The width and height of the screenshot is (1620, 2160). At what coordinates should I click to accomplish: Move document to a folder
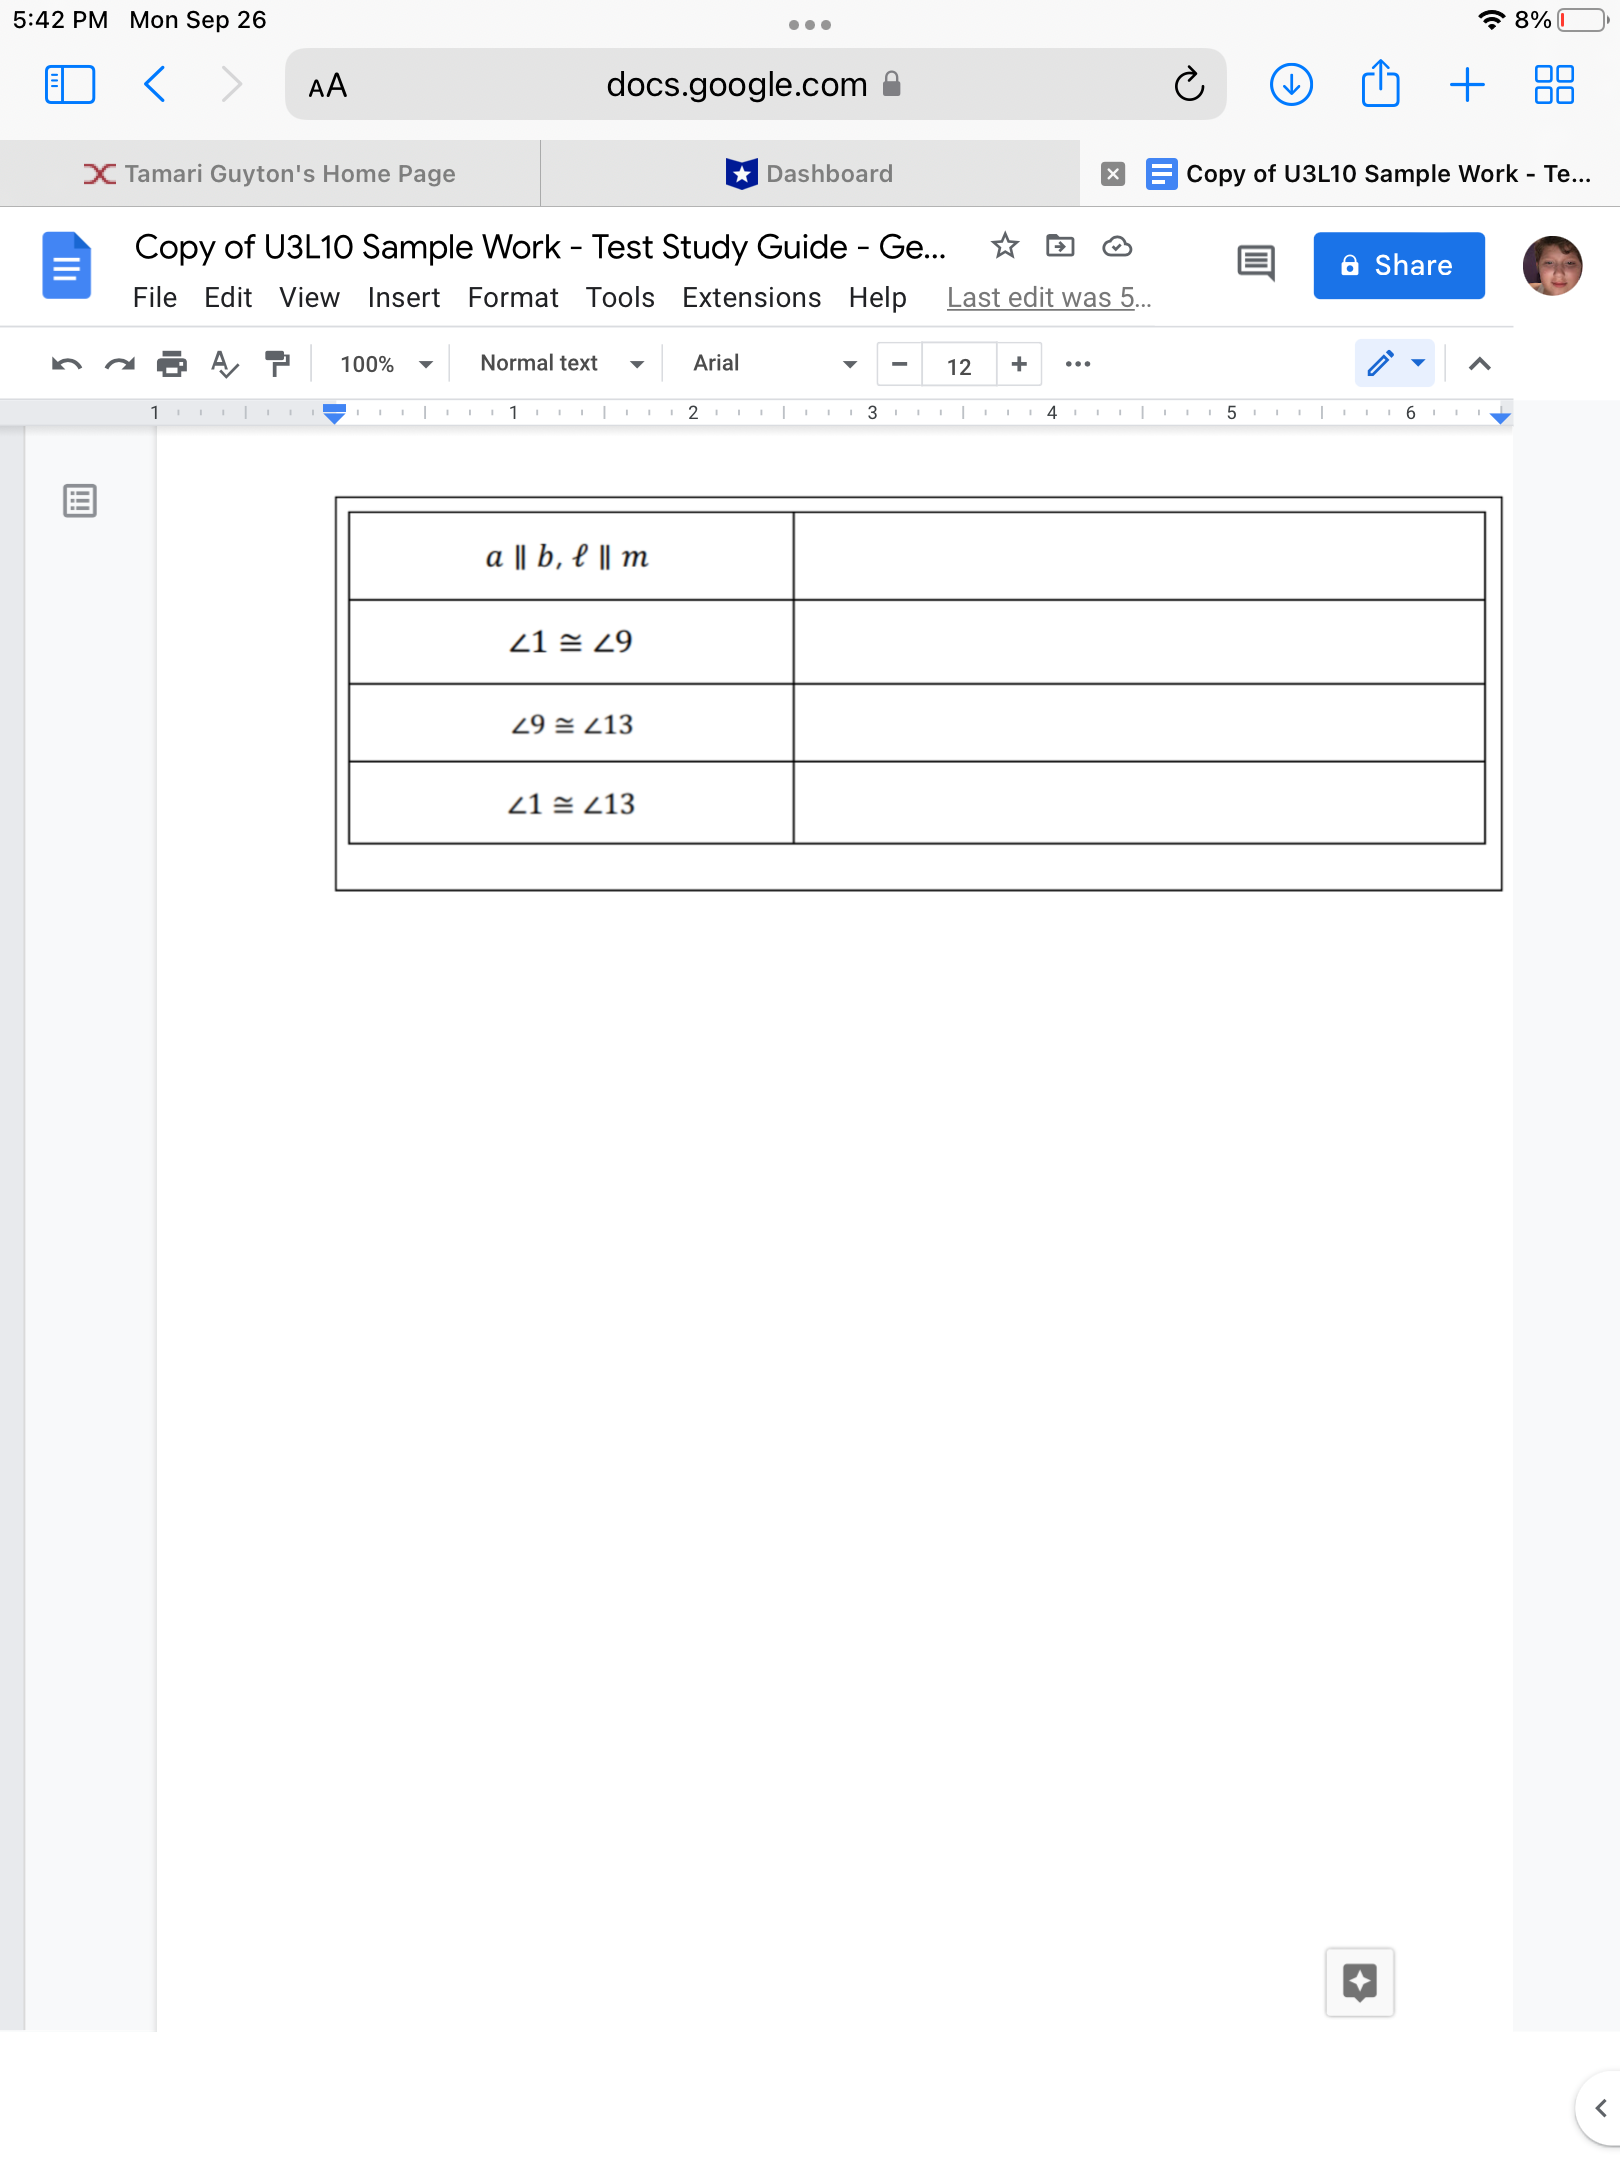(x=1060, y=246)
